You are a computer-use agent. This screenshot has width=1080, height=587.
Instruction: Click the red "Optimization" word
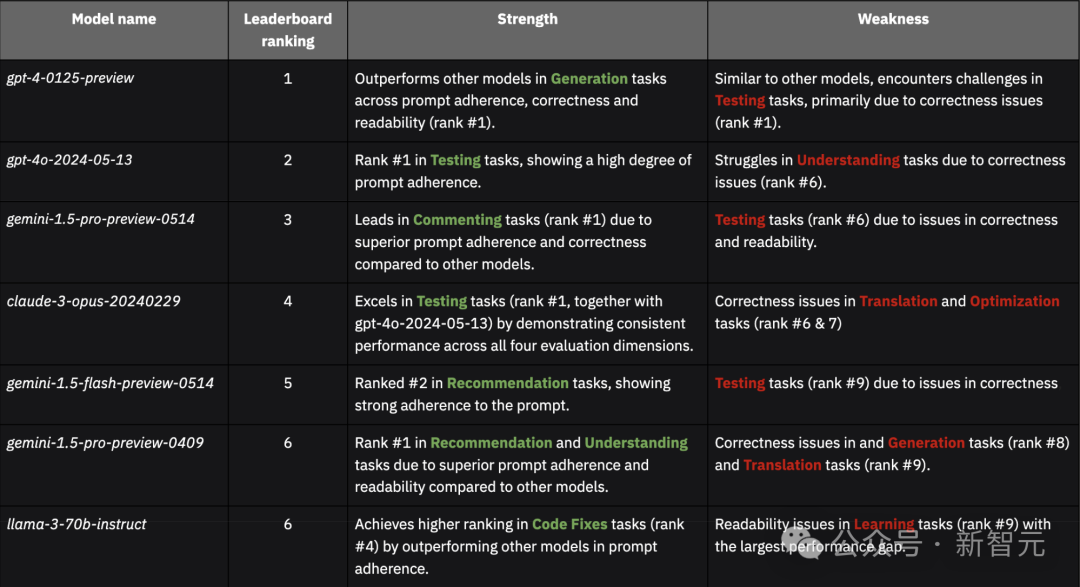pyautogui.click(x=1014, y=301)
